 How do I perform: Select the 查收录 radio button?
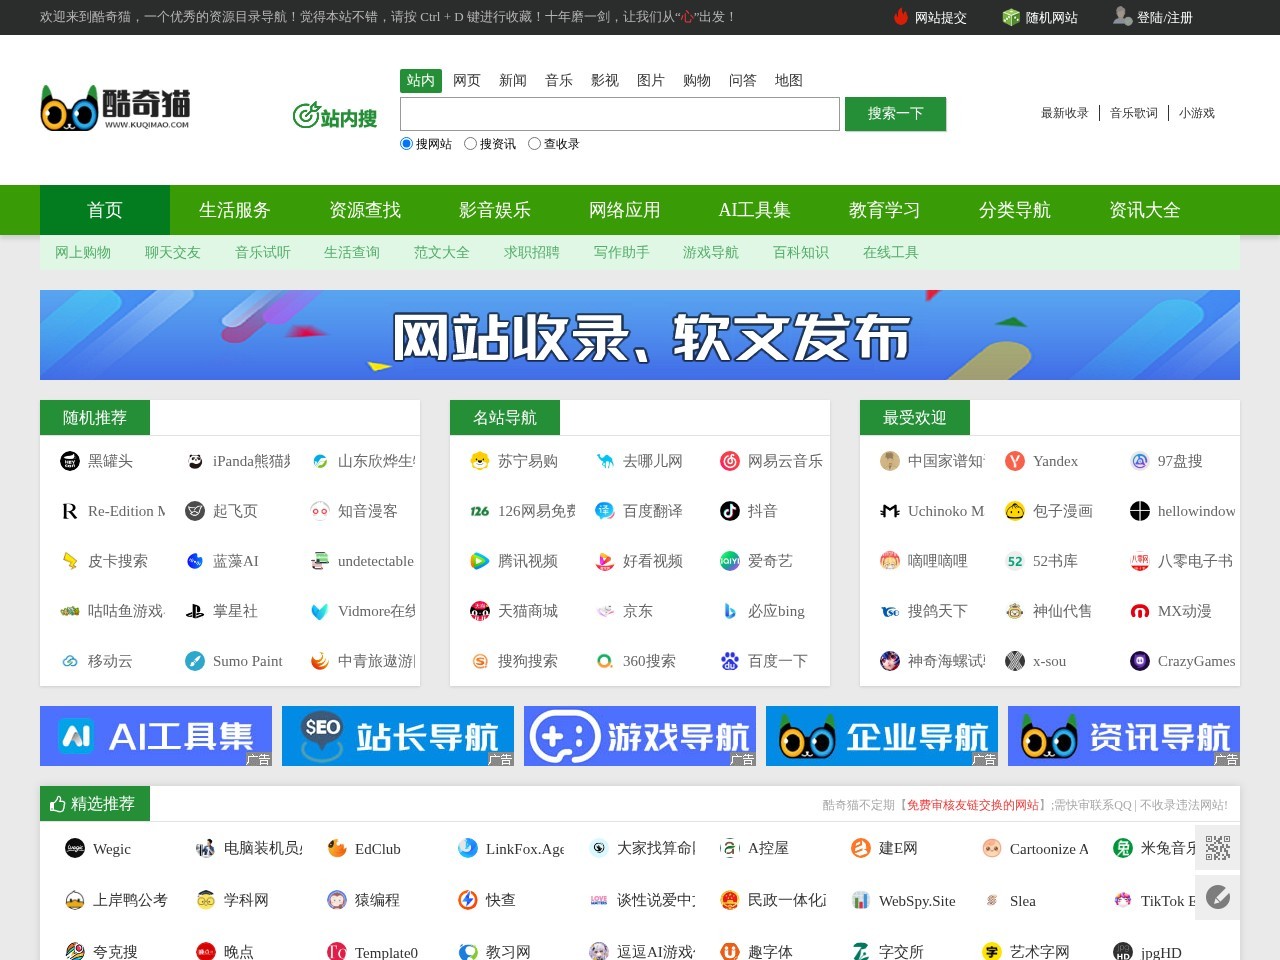tap(534, 143)
